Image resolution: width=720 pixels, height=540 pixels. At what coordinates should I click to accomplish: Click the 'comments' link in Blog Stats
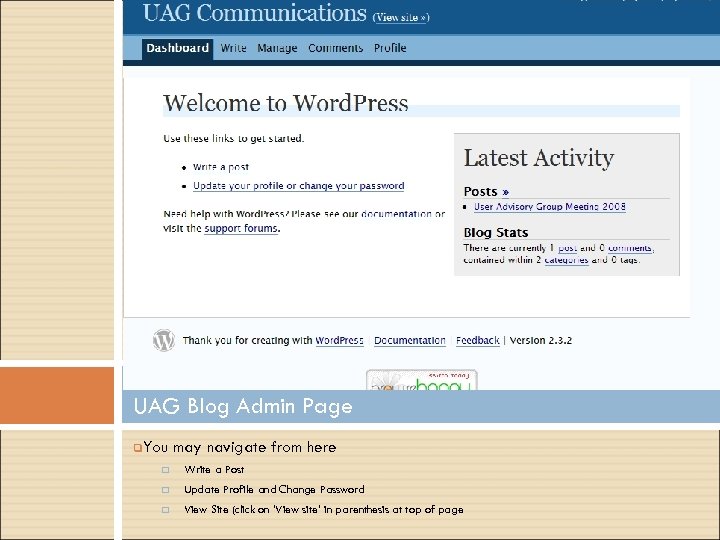point(630,248)
